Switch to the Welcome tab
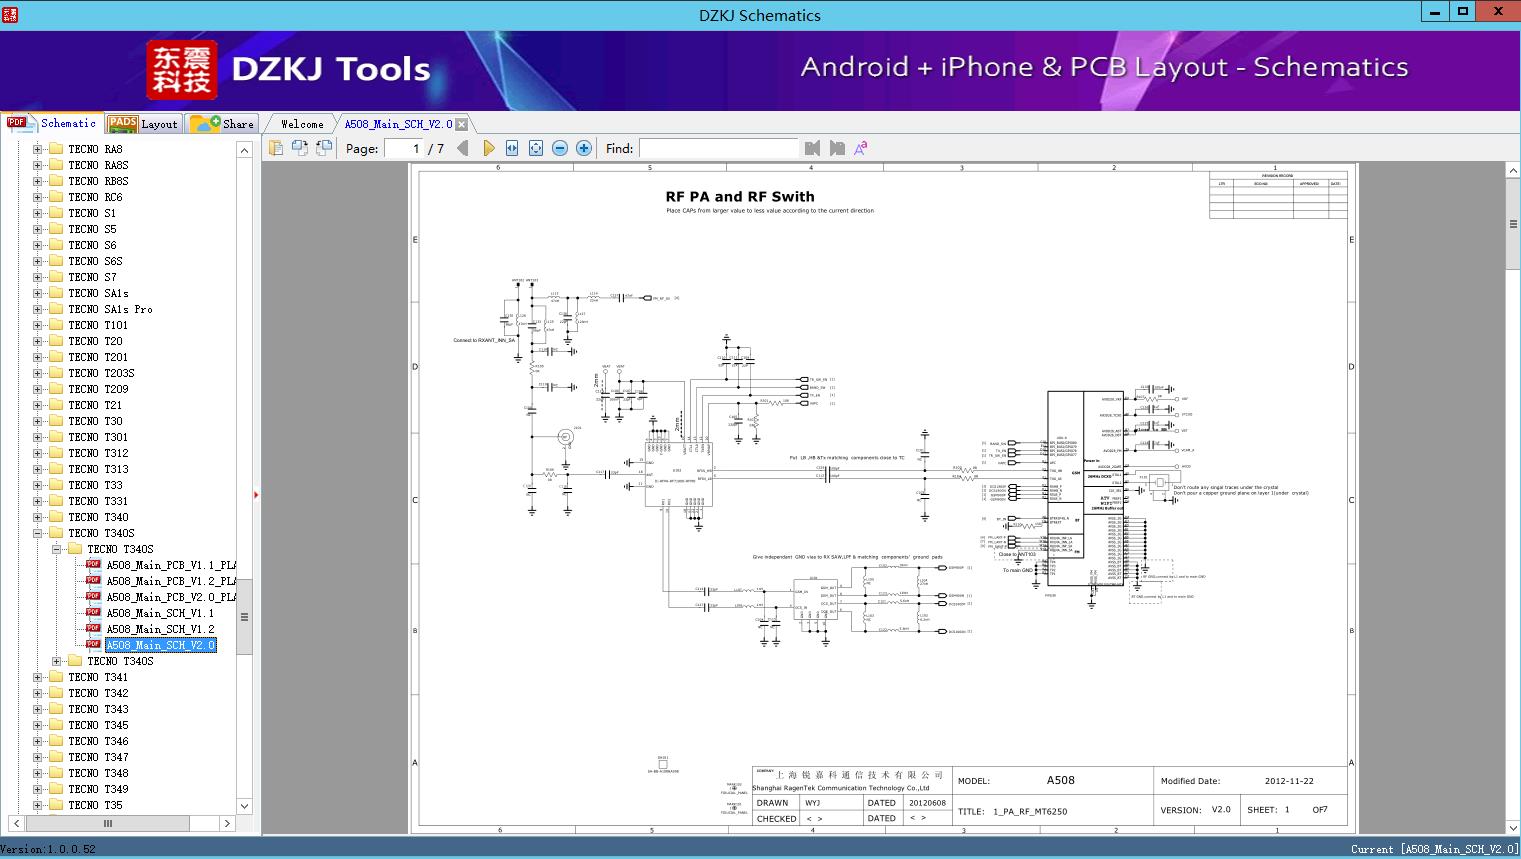 (x=302, y=124)
